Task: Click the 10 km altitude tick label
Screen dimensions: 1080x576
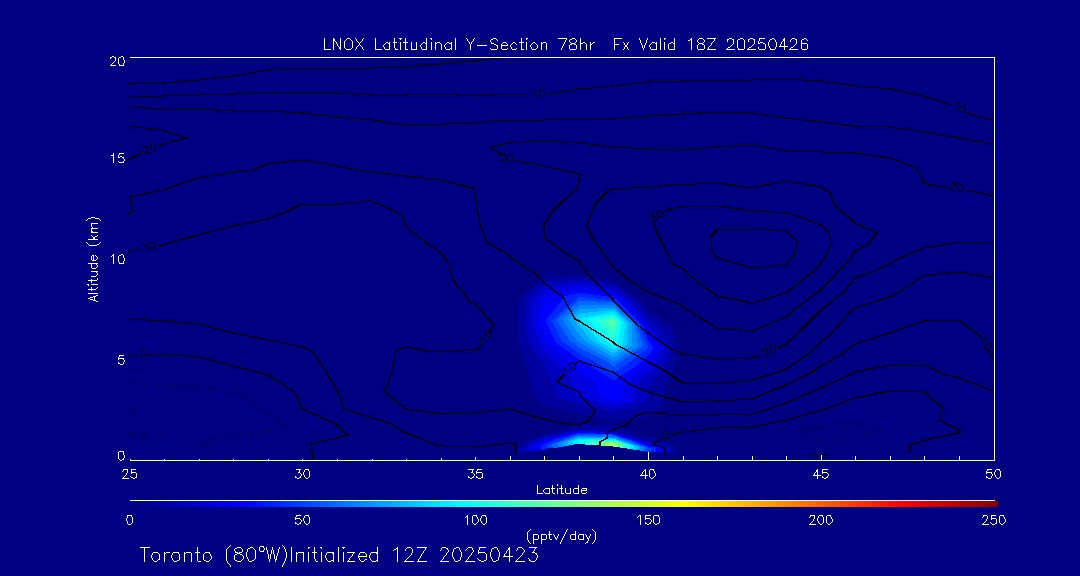Action: pos(116,258)
